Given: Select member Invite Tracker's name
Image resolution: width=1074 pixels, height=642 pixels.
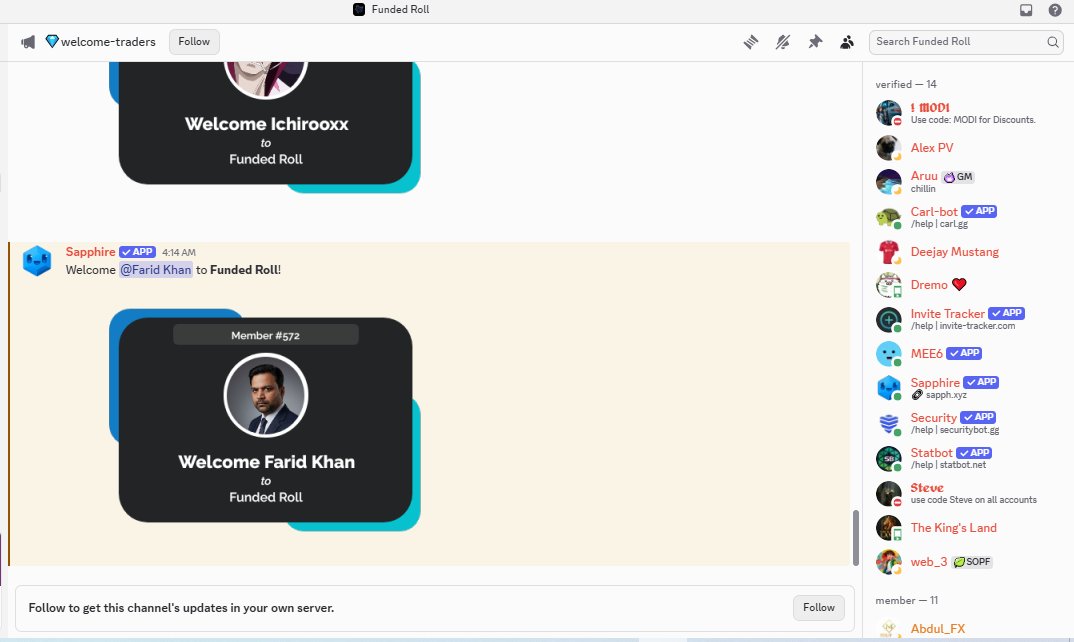Looking at the screenshot, I should 947,313.
